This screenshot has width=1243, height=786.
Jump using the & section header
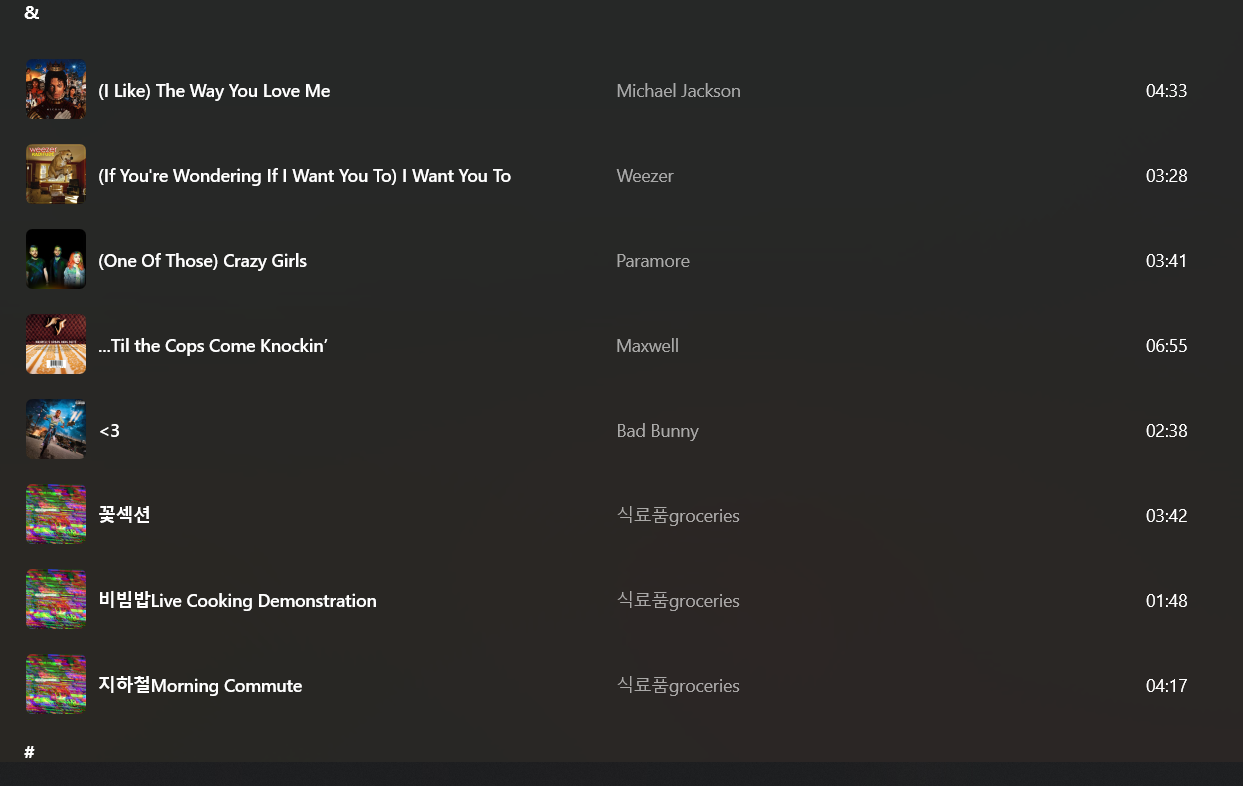pyautogui.click(x=32, y=13)
